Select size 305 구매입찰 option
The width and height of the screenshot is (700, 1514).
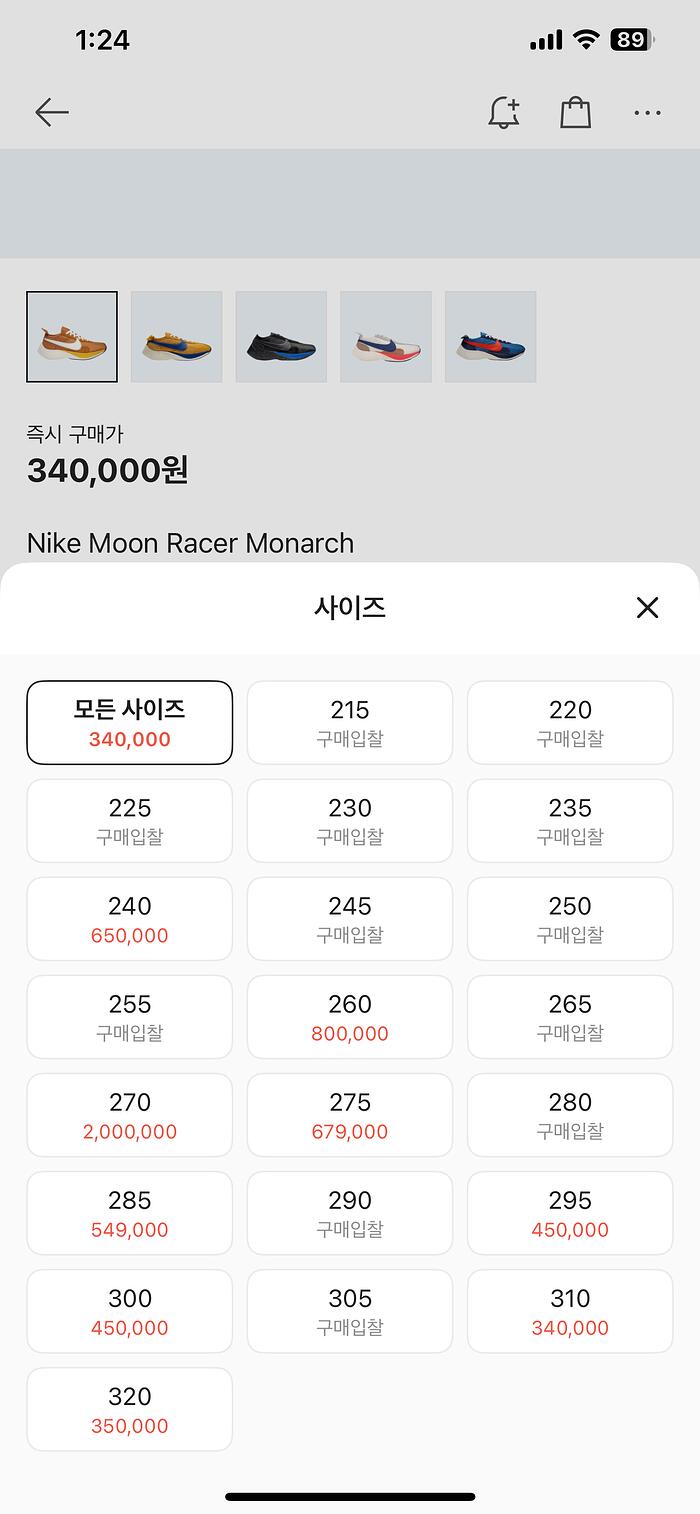(x=350, y=1311)
